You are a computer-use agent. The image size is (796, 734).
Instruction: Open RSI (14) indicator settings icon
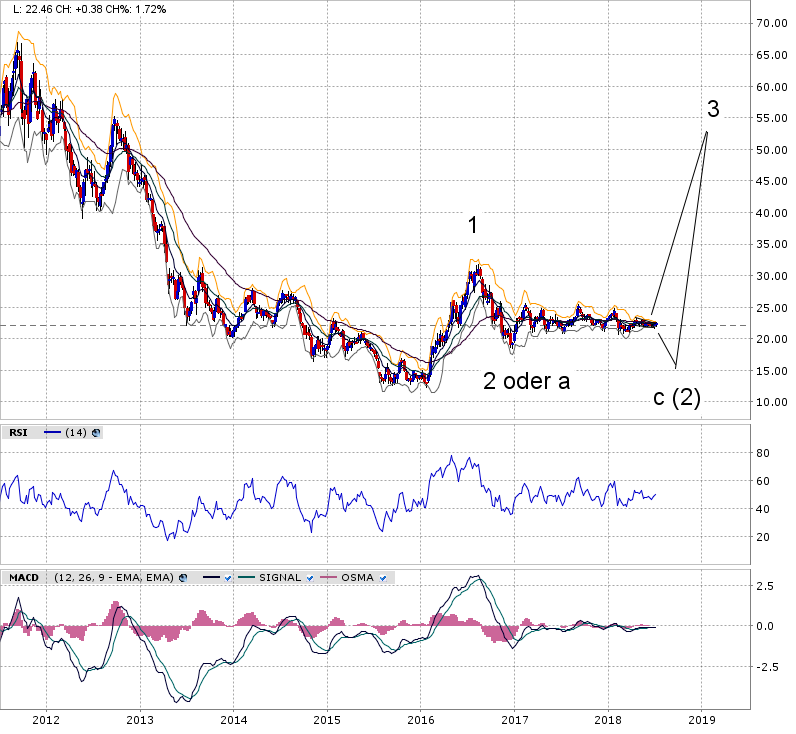pyautogui.click(x=95, y=433)
